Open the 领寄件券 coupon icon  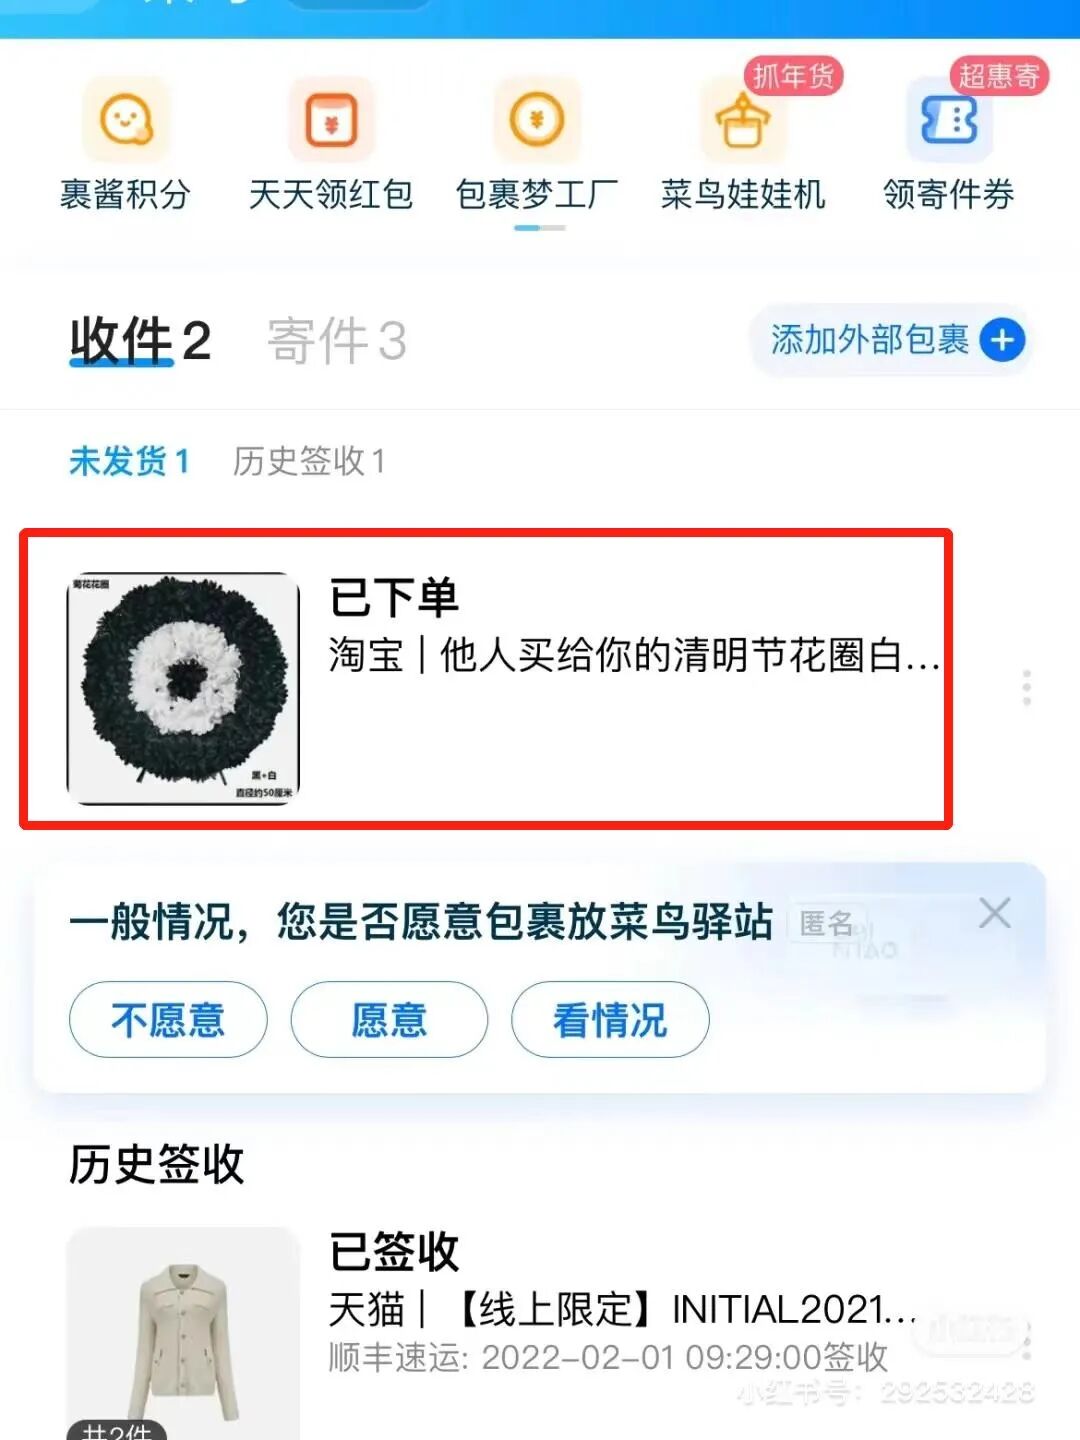point(948,120)
